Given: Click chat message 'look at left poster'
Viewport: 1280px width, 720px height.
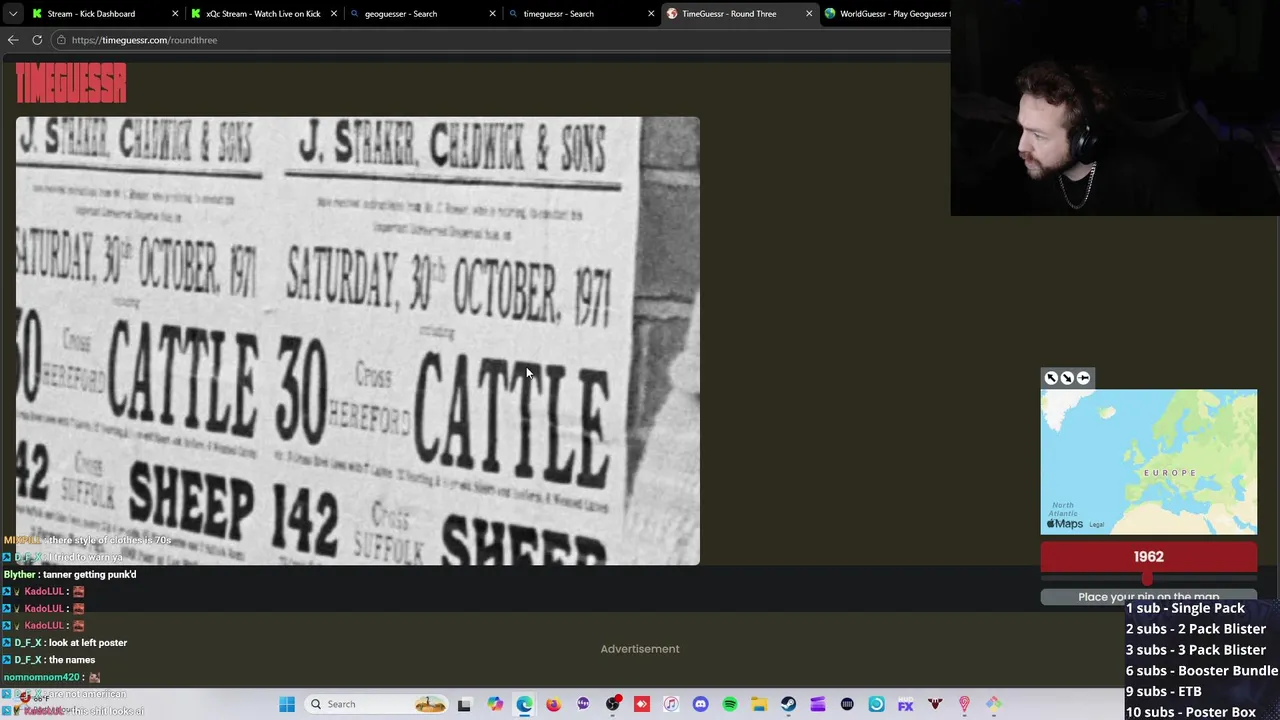Looking at the screenshot, I should (88, 643).
